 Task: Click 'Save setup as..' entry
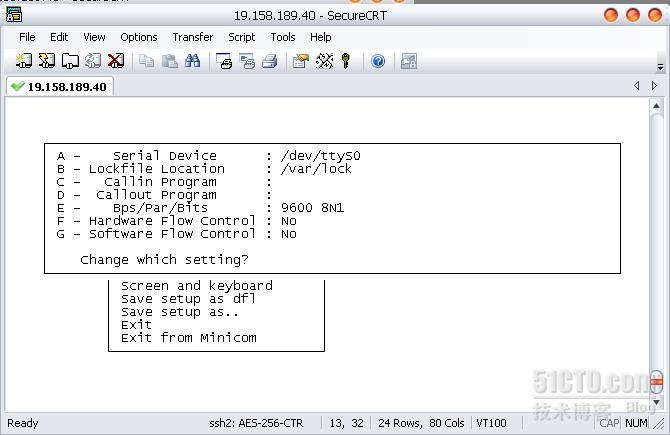pyautogui.click(x=180, y=312)
